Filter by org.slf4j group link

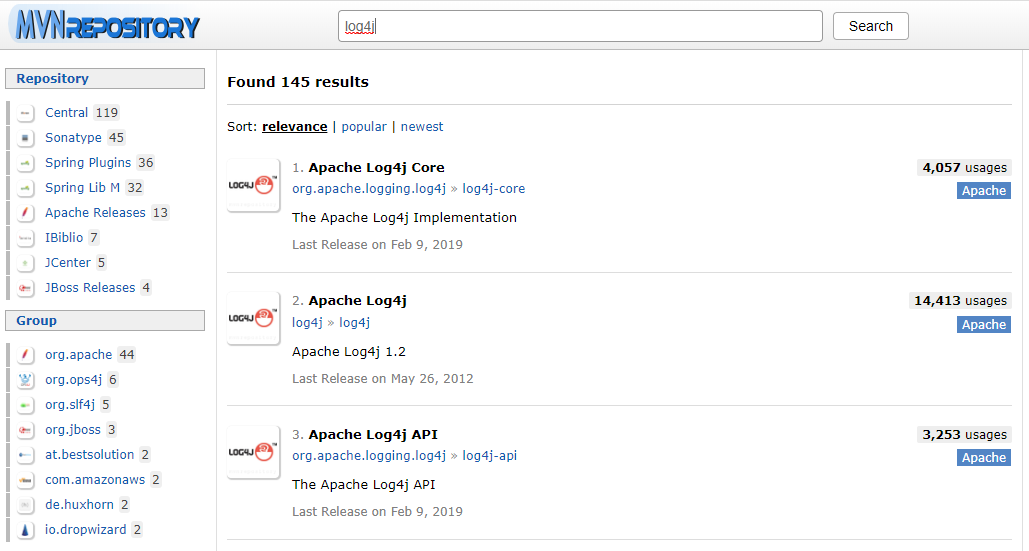tap(70, 405)
